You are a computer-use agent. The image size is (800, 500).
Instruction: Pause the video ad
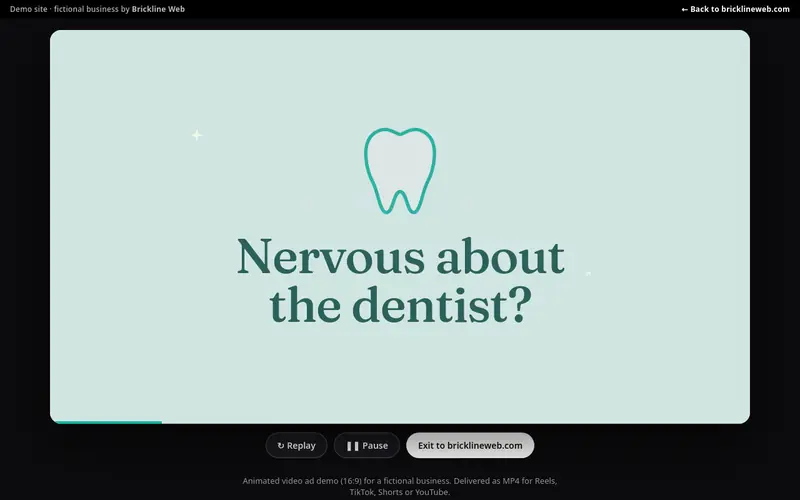367,445
